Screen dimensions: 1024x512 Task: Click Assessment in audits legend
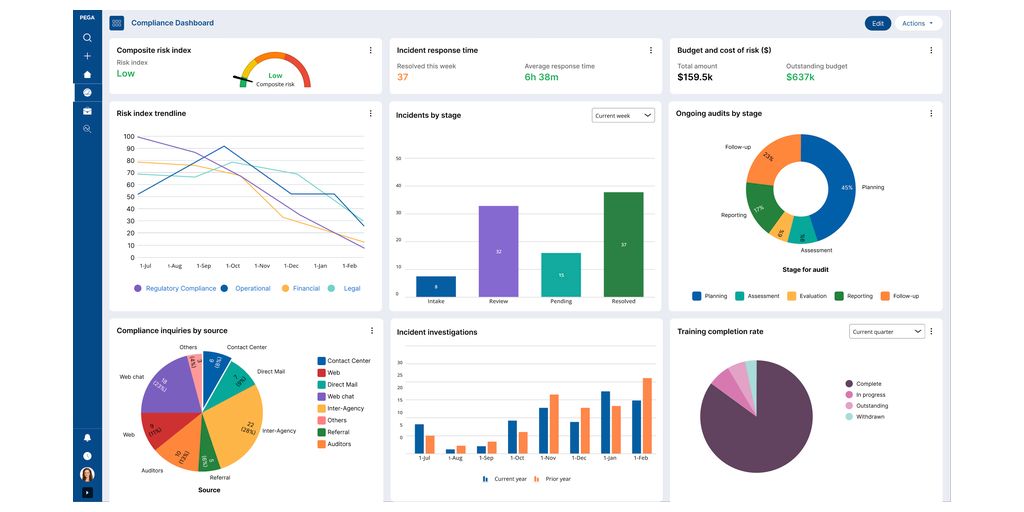(757, 296)
